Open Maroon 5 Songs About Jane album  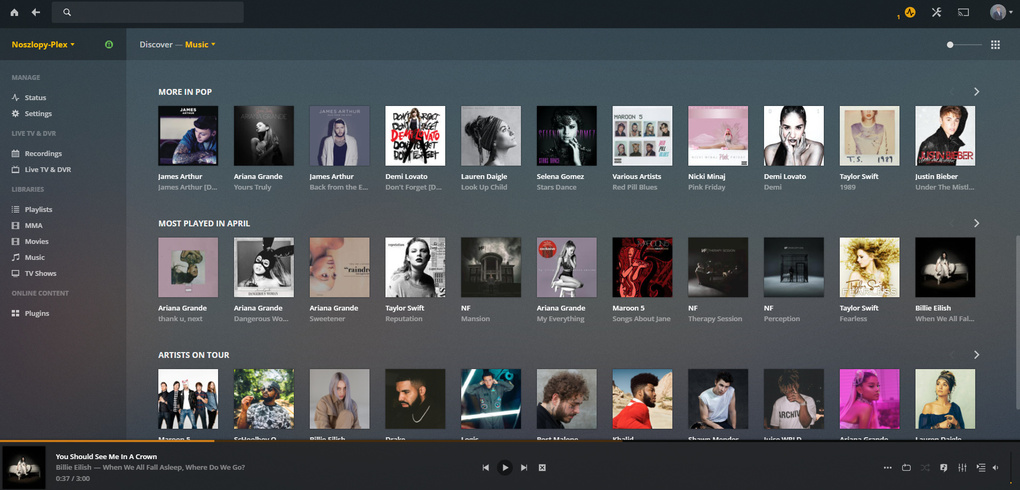(642, 267)
